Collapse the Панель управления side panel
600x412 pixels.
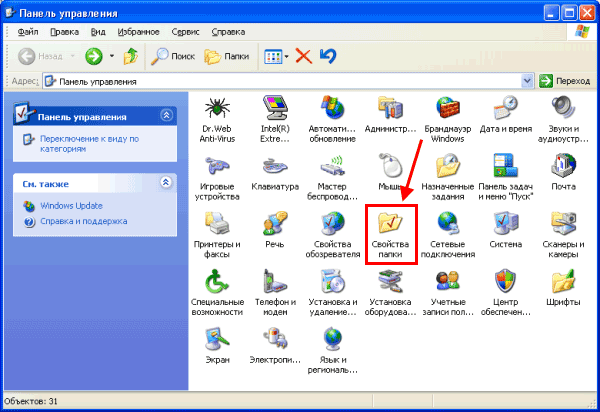click(x=166, y=116)
